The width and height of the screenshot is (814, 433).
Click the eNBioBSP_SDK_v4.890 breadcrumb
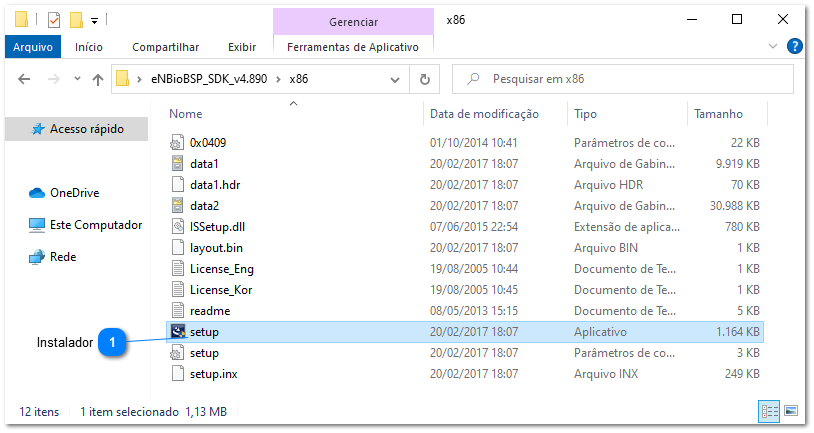coord(209,79)
